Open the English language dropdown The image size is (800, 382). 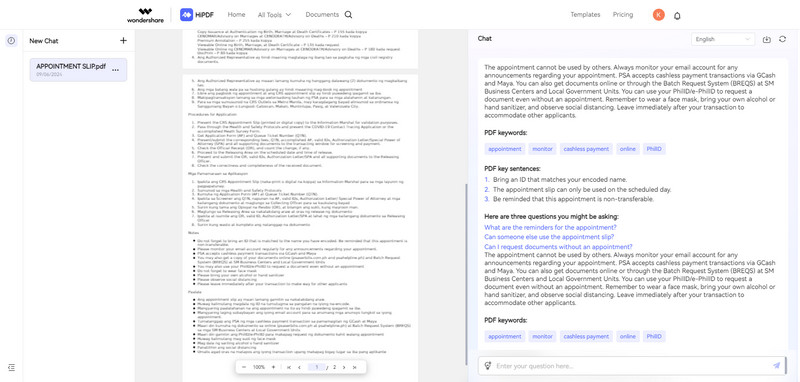pyautogui.click(x=723, y=39)
